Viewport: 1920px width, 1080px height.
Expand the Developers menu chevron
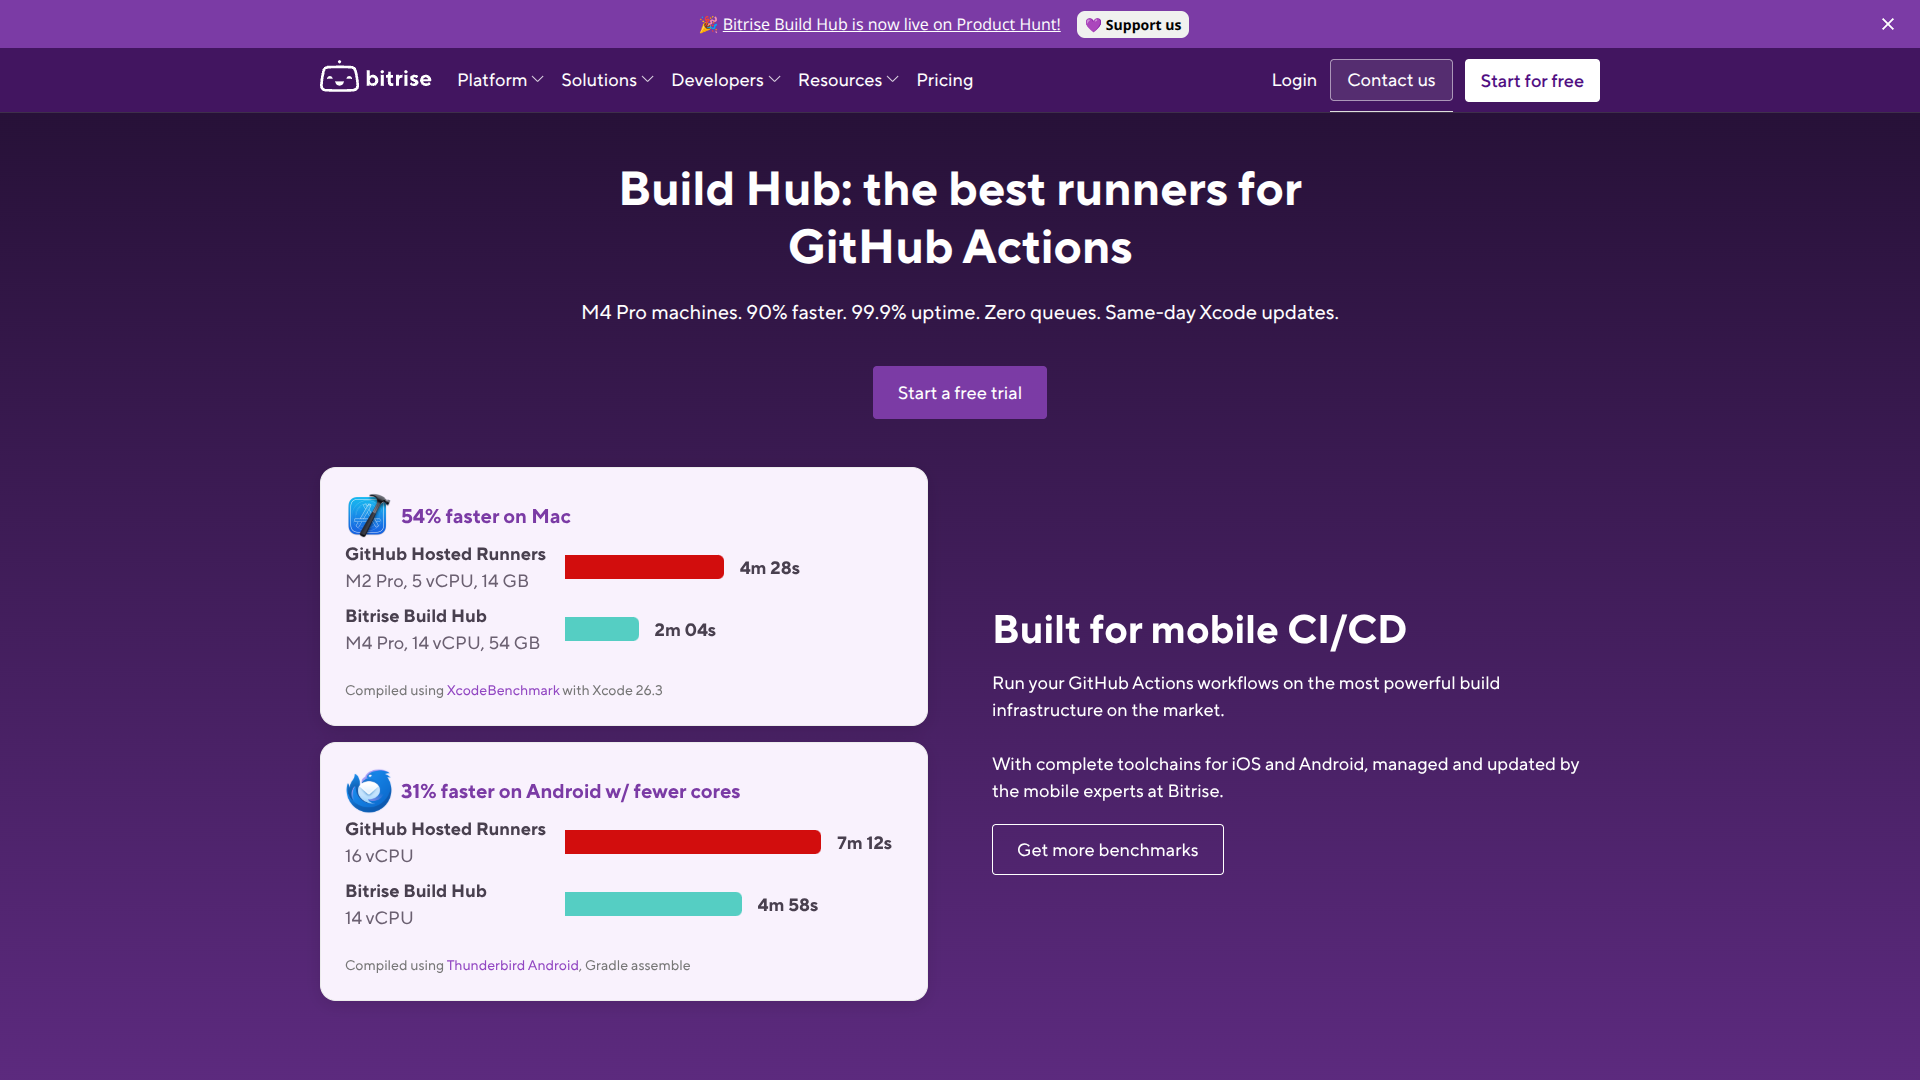775,79
